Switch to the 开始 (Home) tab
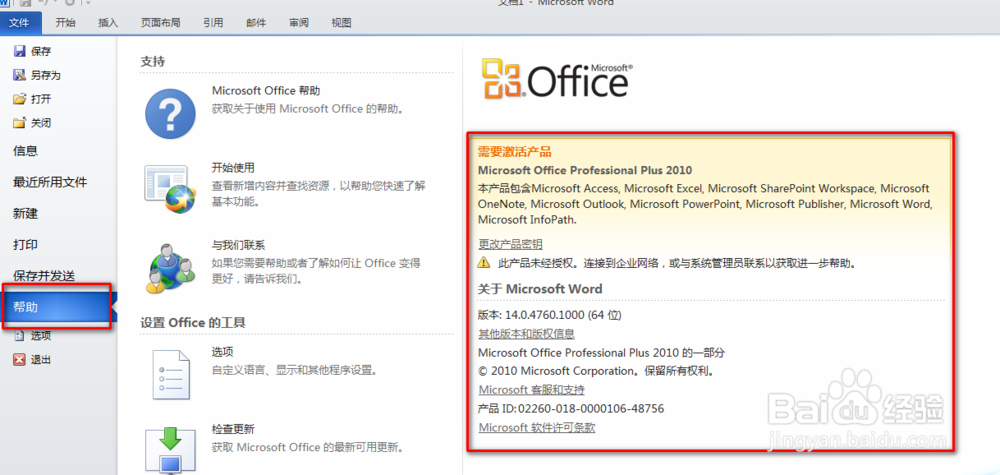The width and height of the screenshot is (1000, 475). [x=65, y=23]
